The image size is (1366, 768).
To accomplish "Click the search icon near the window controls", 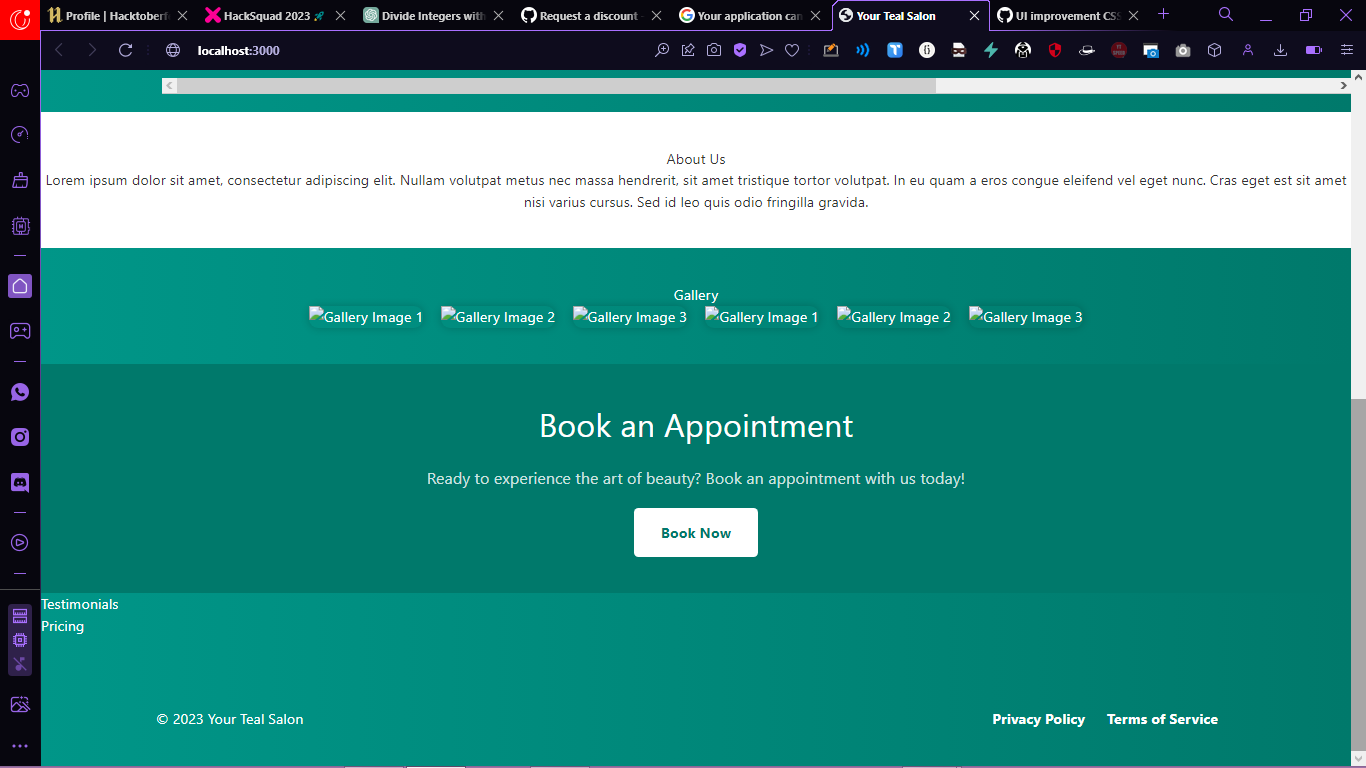I will pos(1225,15).
